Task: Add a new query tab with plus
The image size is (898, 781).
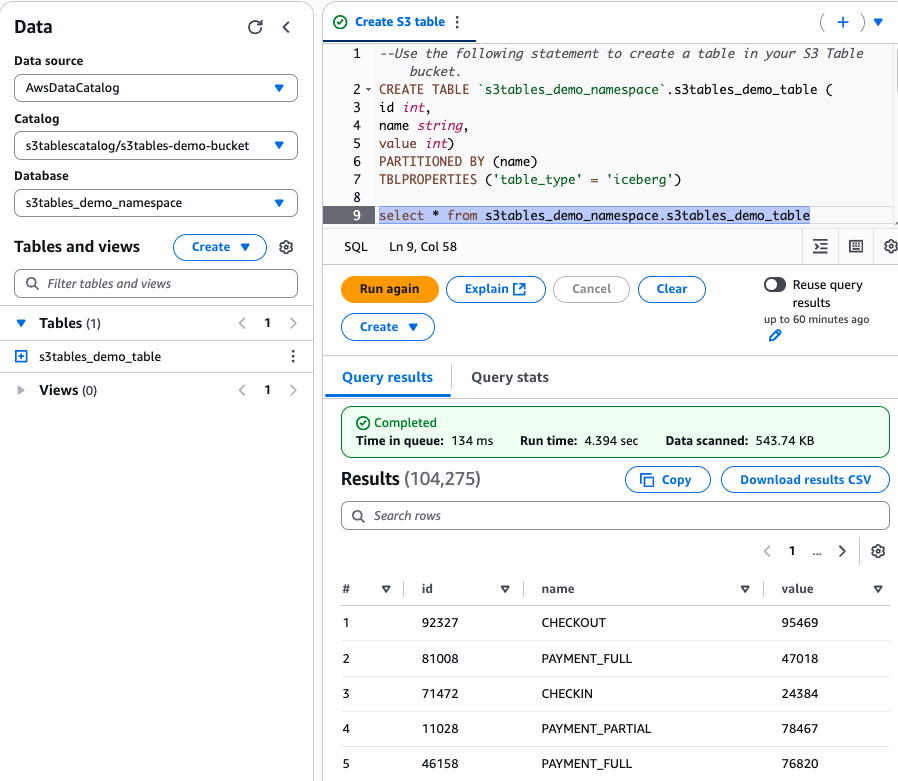Action: tap(843, 22)
